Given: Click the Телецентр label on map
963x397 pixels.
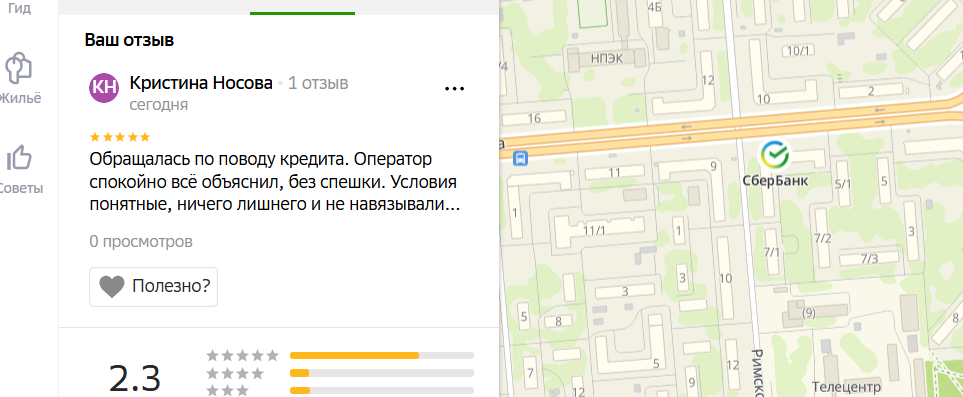Looking at the screenshot, I should 846,387.
